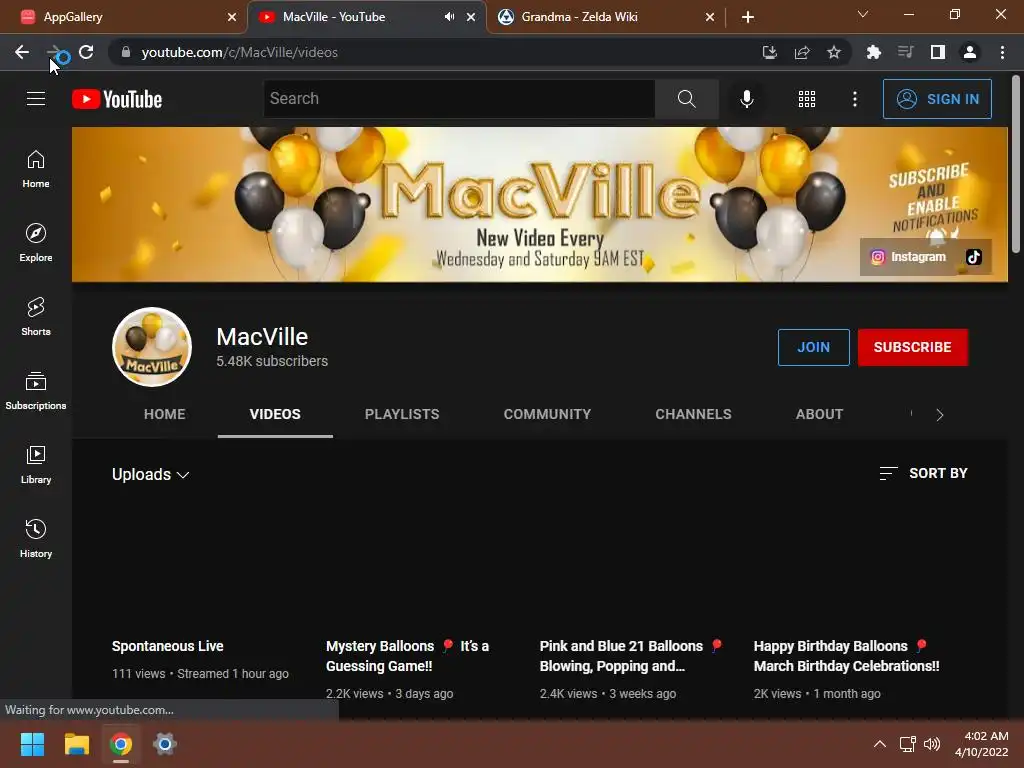
Task: Open the Mystery Balloons video title
Action: [x=408, y=656]
